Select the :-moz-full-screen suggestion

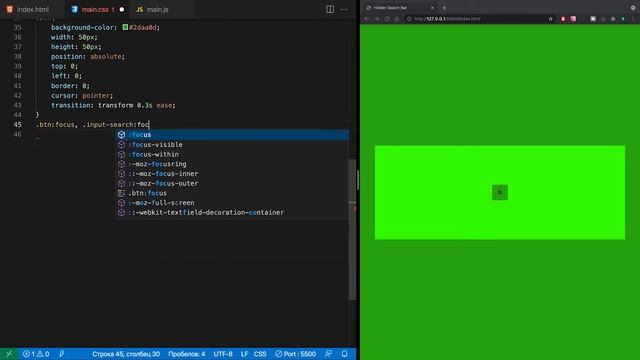[x=232, y=203]
